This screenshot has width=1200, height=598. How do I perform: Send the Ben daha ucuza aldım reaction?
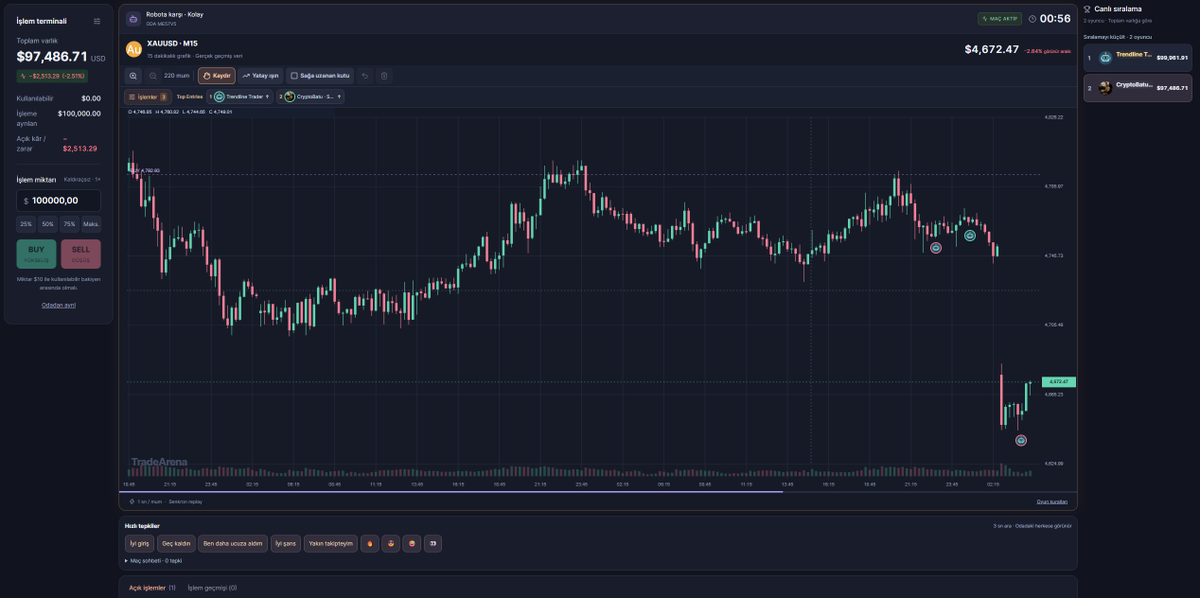click(233, 543)
